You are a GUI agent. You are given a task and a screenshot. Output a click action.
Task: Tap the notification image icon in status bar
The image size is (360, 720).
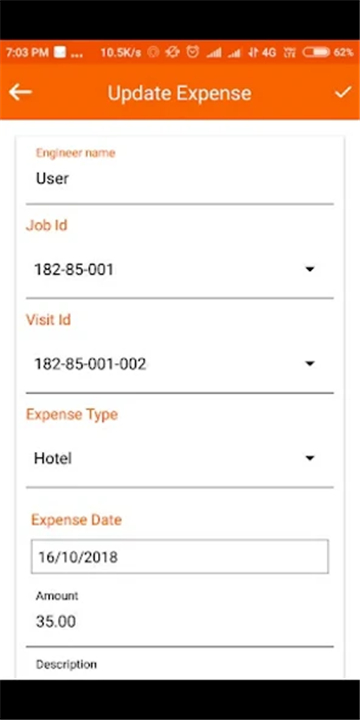click(60, 52)
